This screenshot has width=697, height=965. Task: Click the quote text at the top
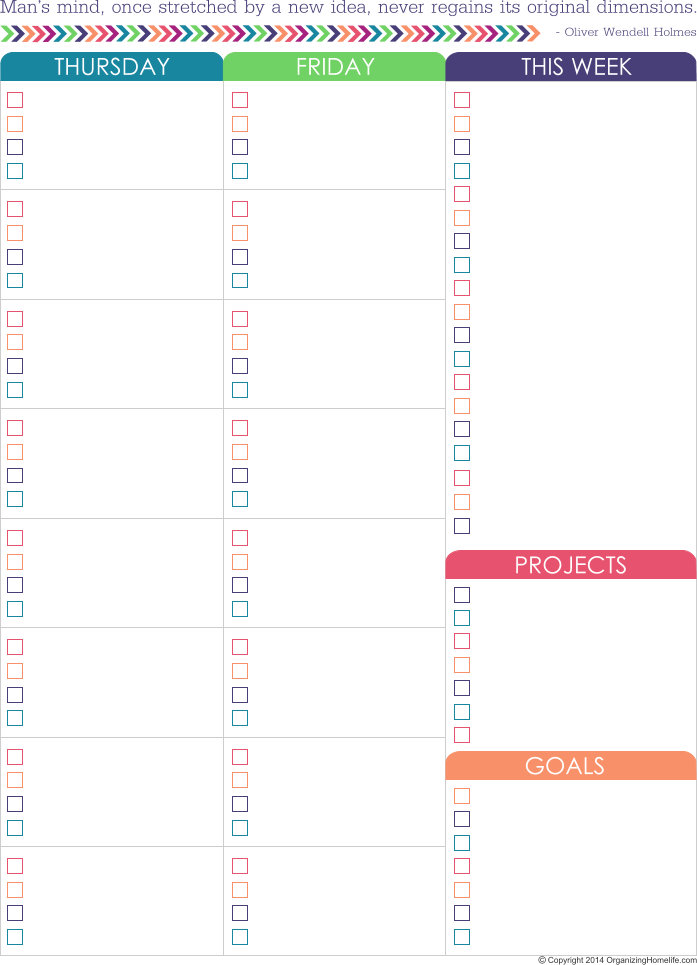point(348,8)
